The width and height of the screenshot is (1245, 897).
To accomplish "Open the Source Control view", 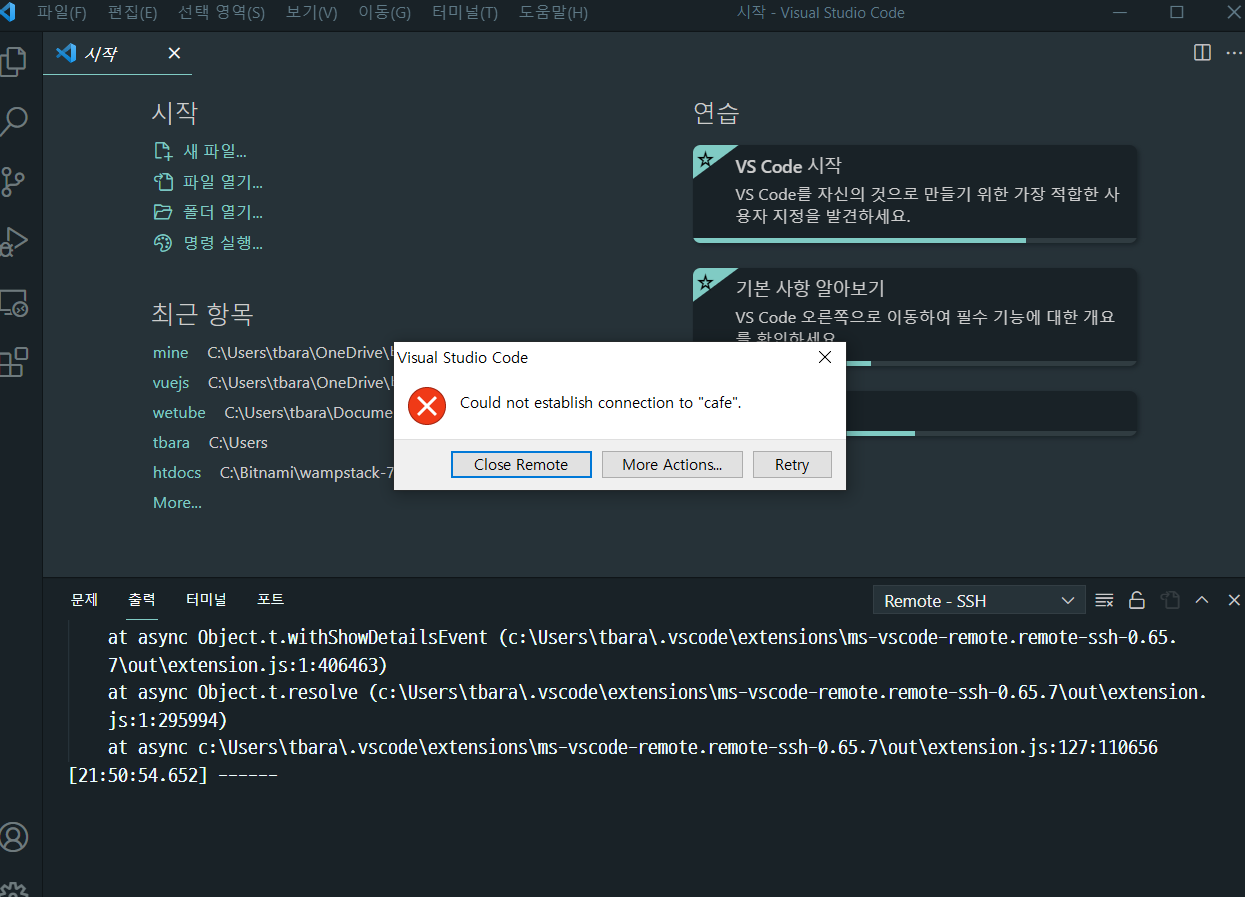I will [14, 182].
